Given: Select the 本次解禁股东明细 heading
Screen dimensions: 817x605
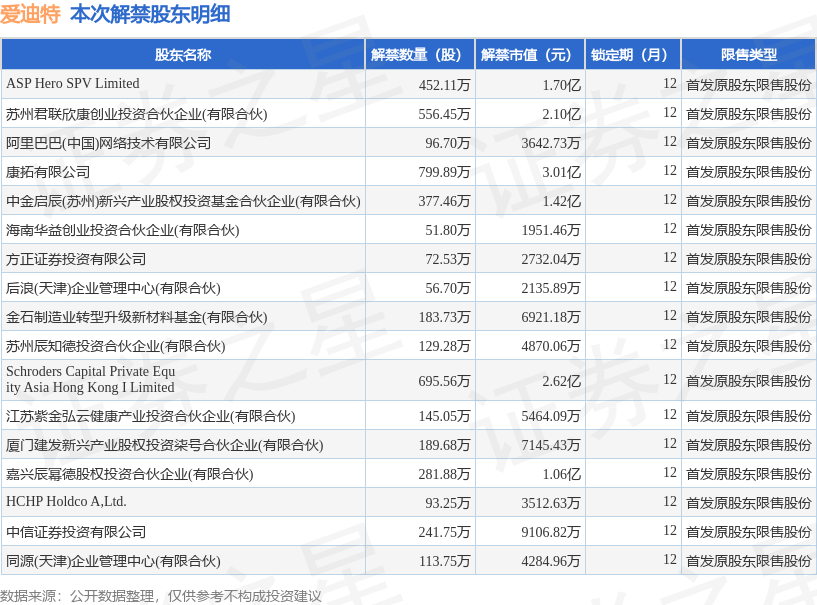Looking at the screenshot, I should [x=150, y=14].
